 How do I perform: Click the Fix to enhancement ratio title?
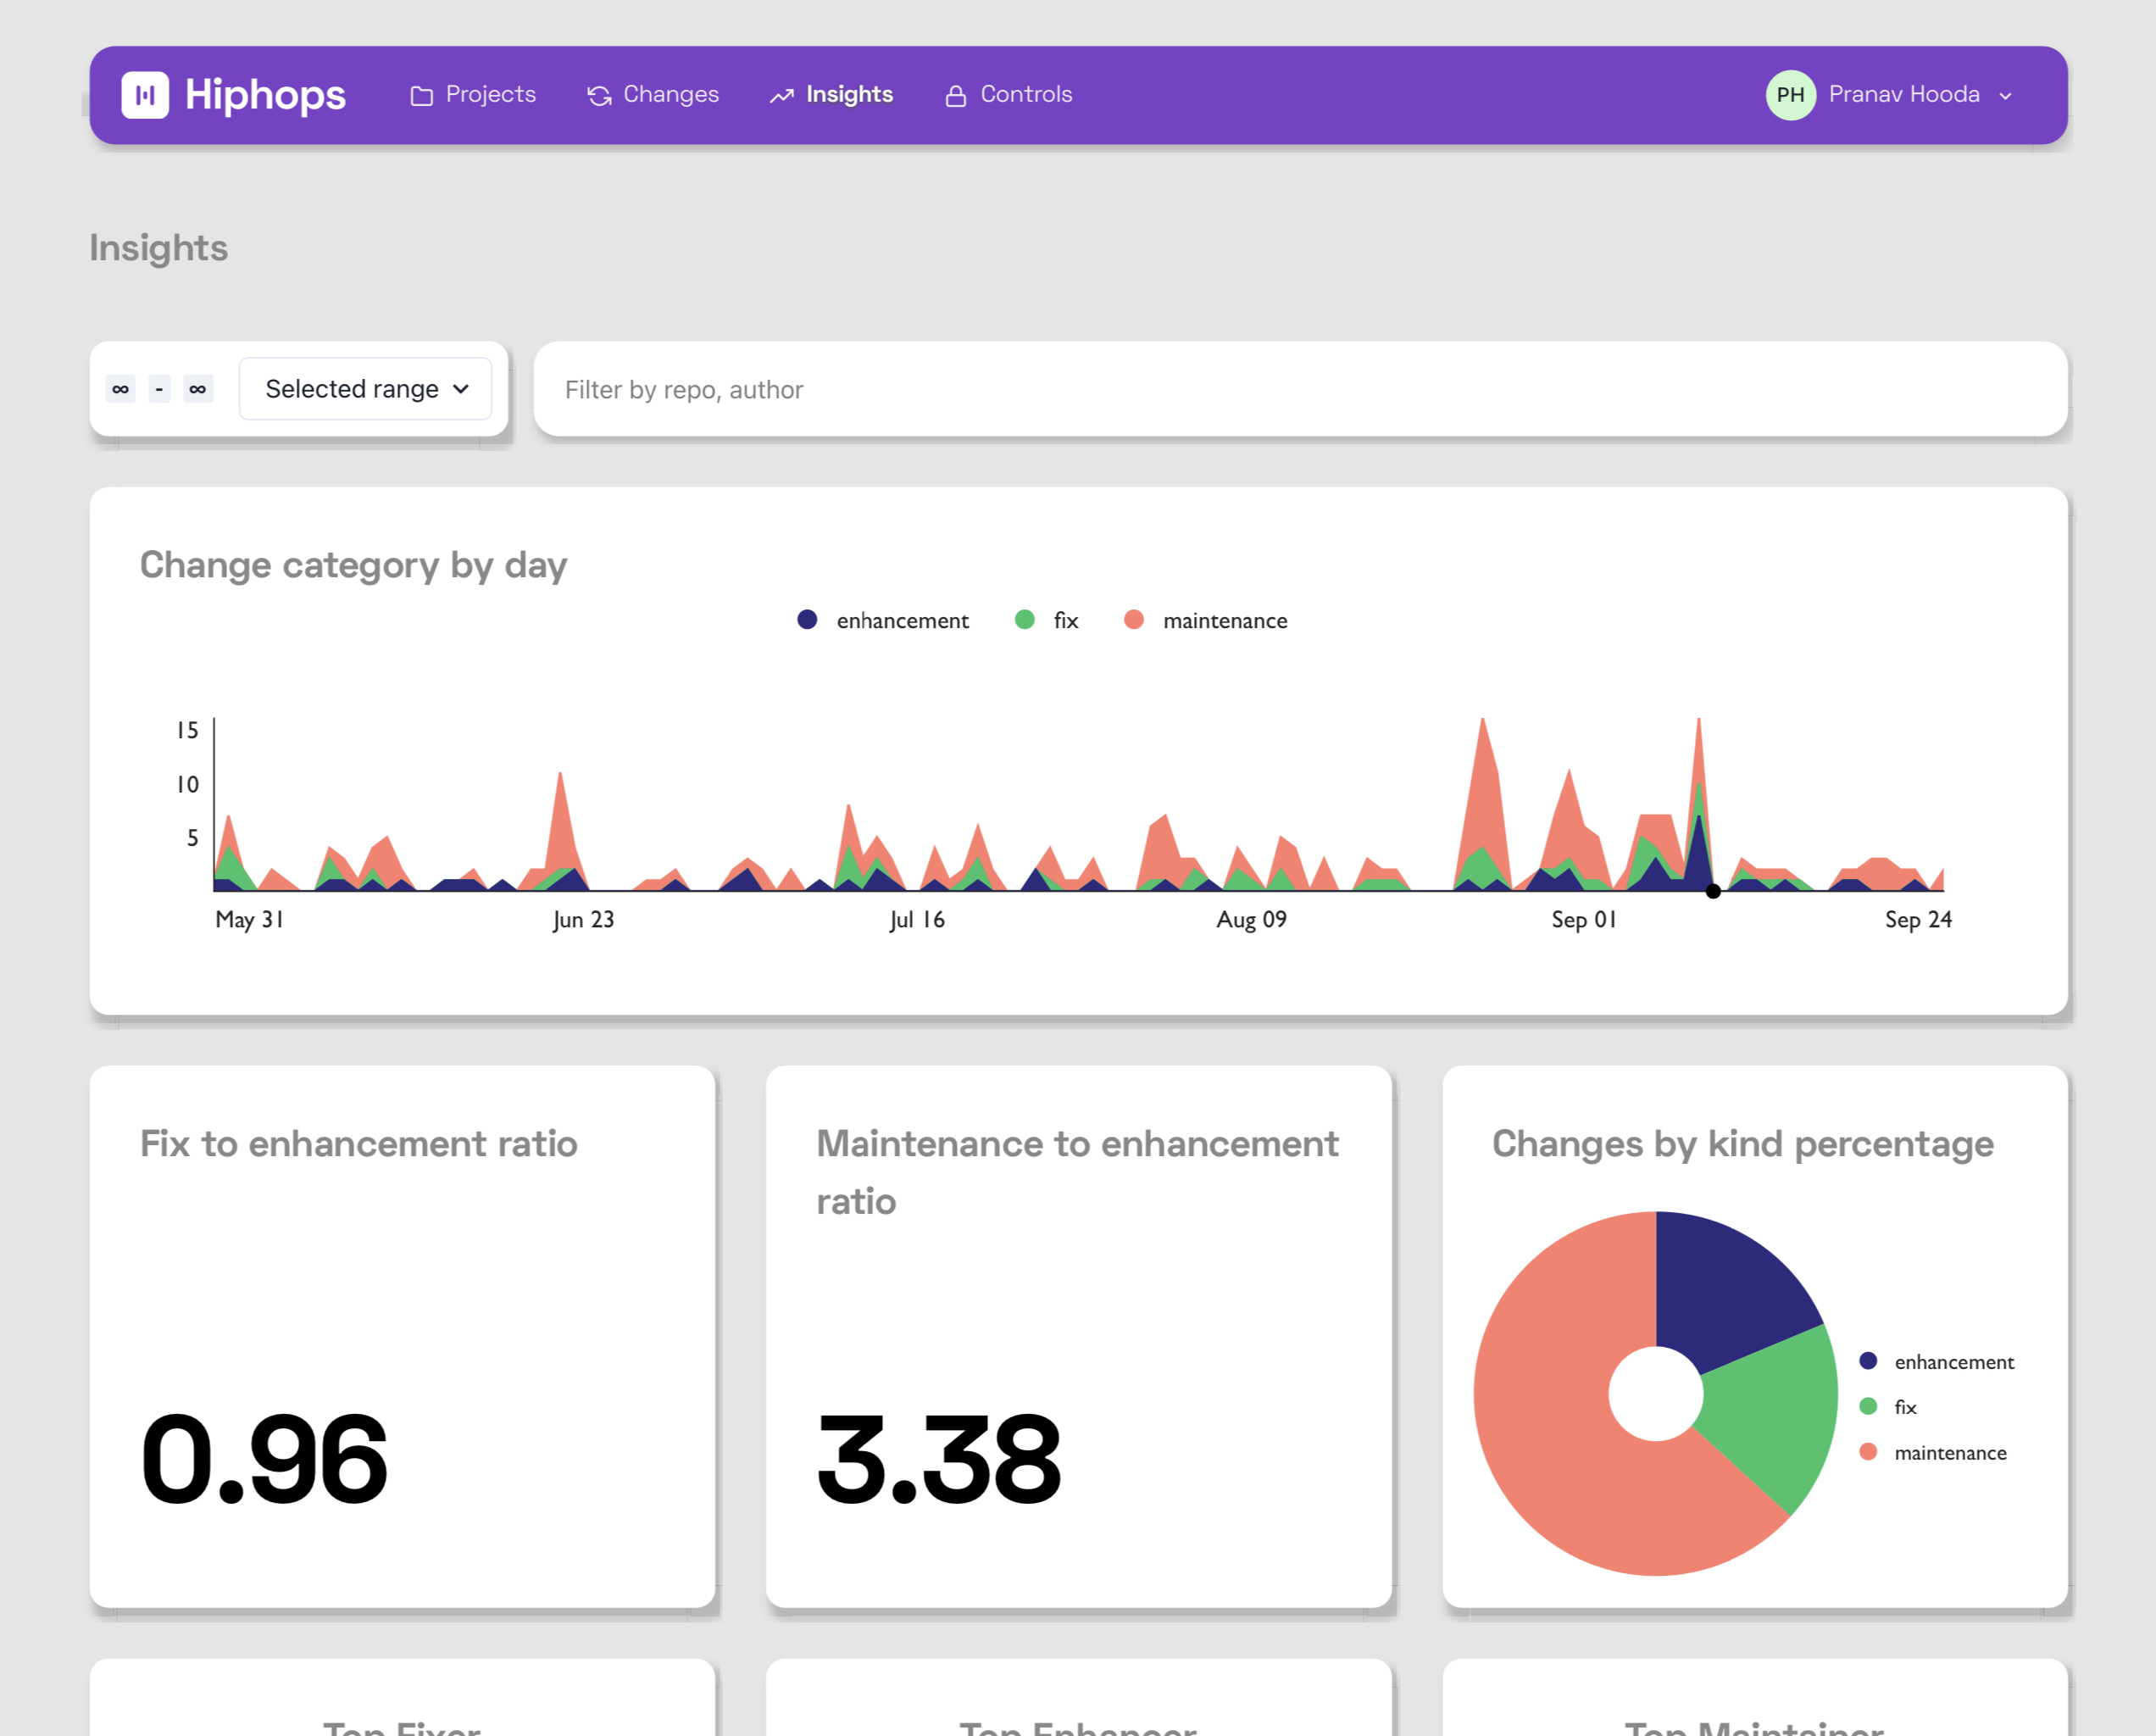(359, 1143)
